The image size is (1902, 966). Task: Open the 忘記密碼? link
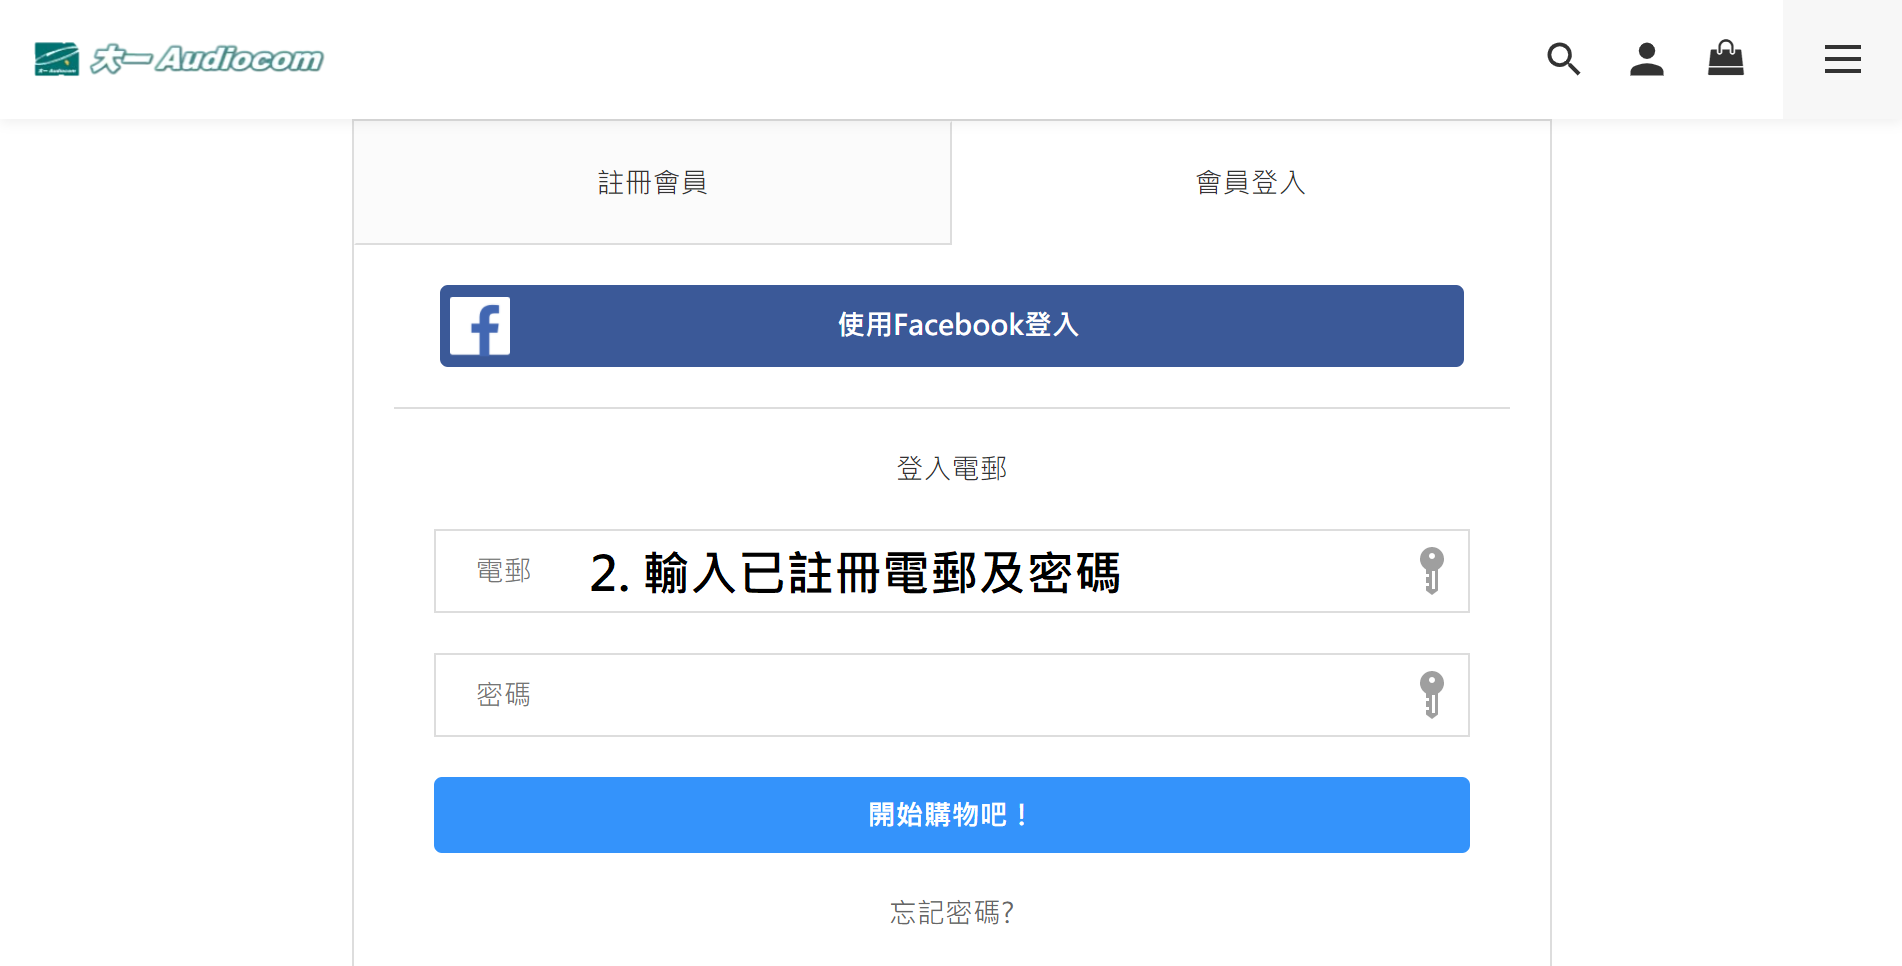click(x=951, y=912)
